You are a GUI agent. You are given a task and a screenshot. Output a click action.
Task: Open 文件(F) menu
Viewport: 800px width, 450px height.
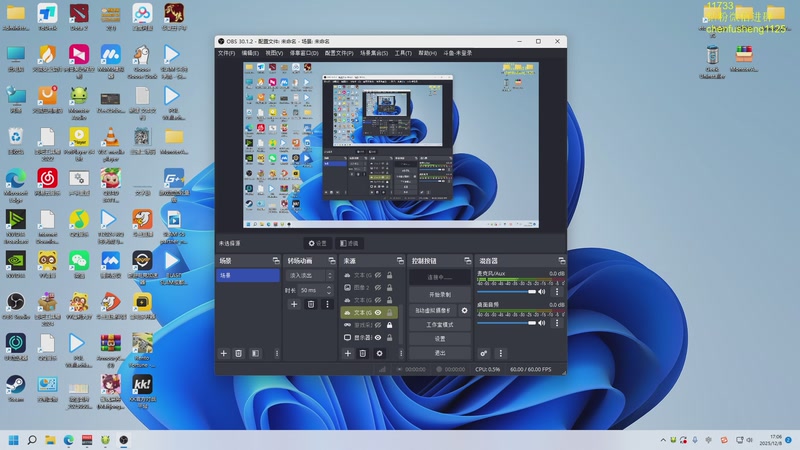[226, 53]
